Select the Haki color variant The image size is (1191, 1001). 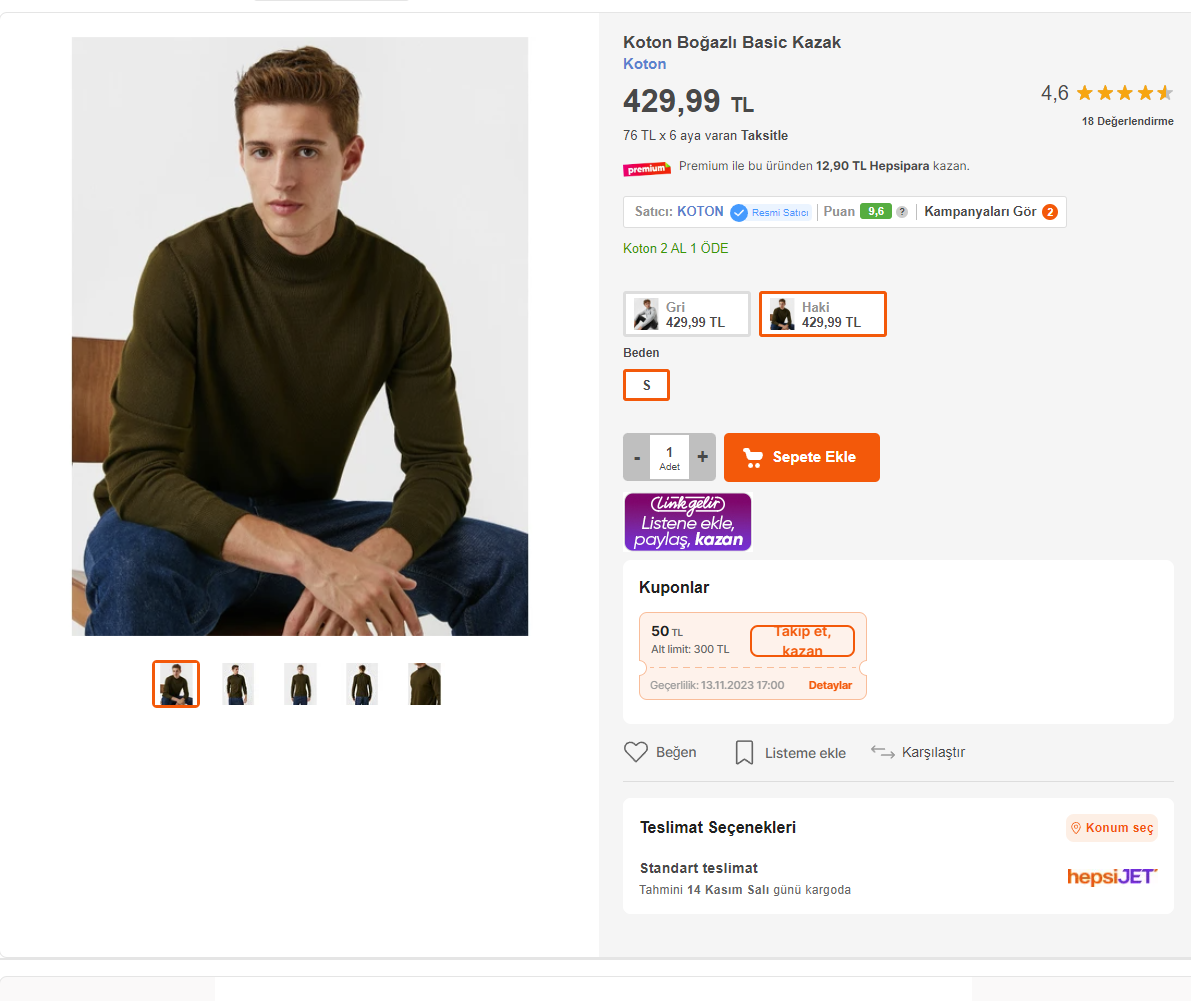point(823,314)
